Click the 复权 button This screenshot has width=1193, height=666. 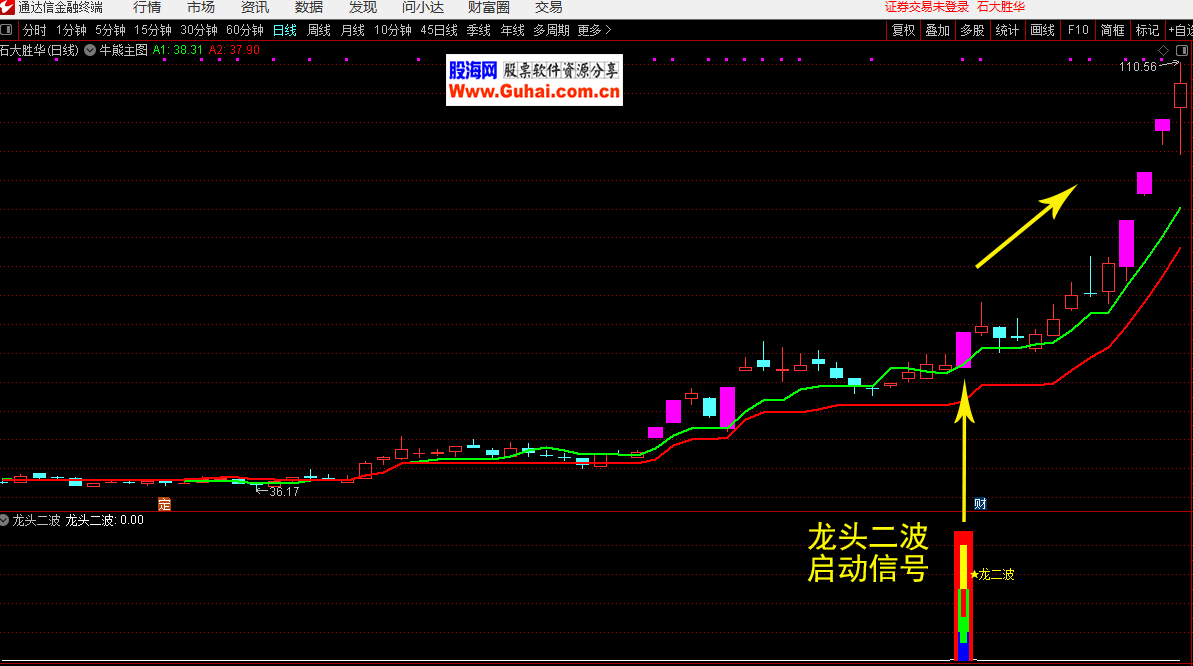click(x=904, y=30)
